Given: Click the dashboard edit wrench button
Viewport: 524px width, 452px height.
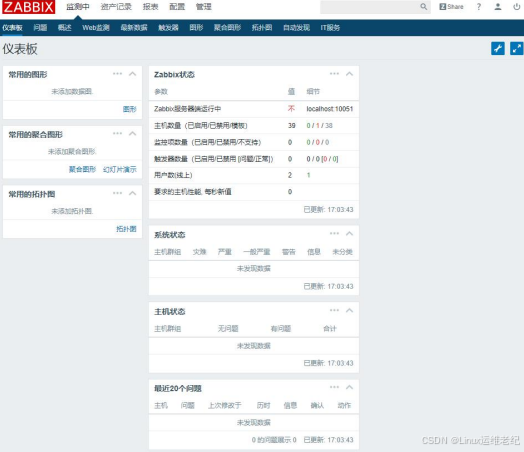Looking at the screenshot, I should (x=498, y=48).
